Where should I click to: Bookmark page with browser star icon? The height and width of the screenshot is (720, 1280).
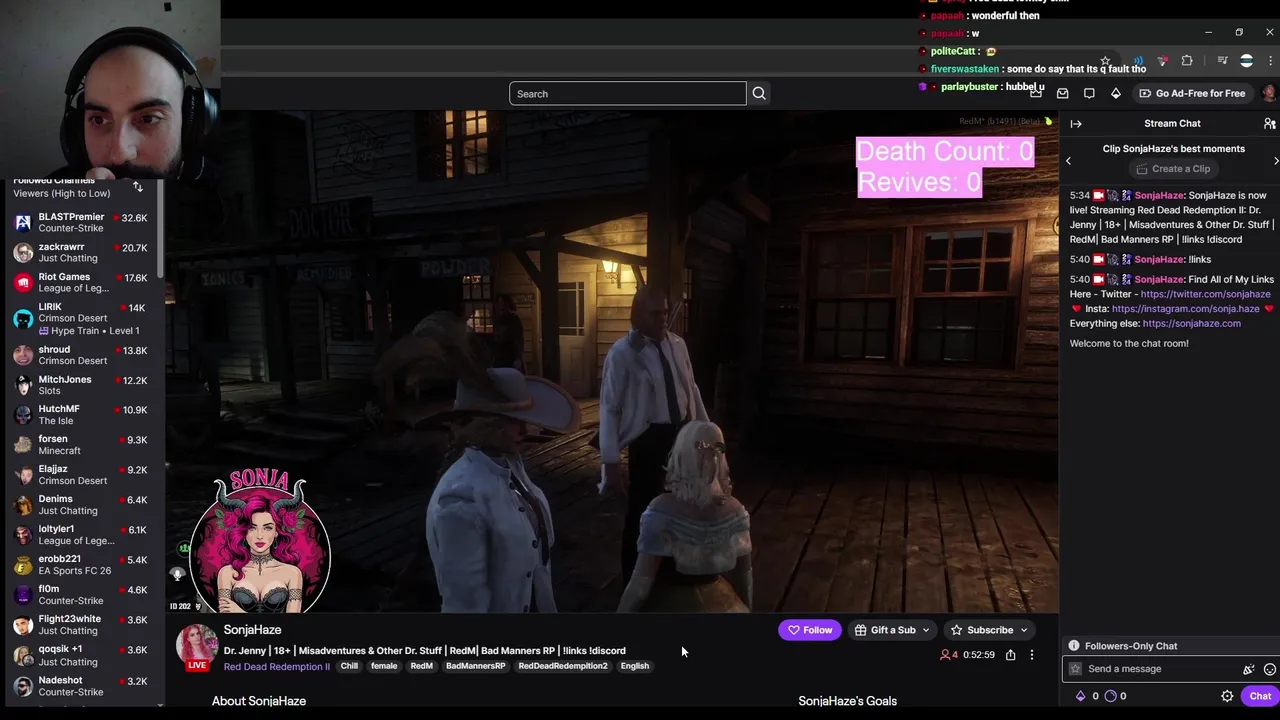(x=1105, y=60)
